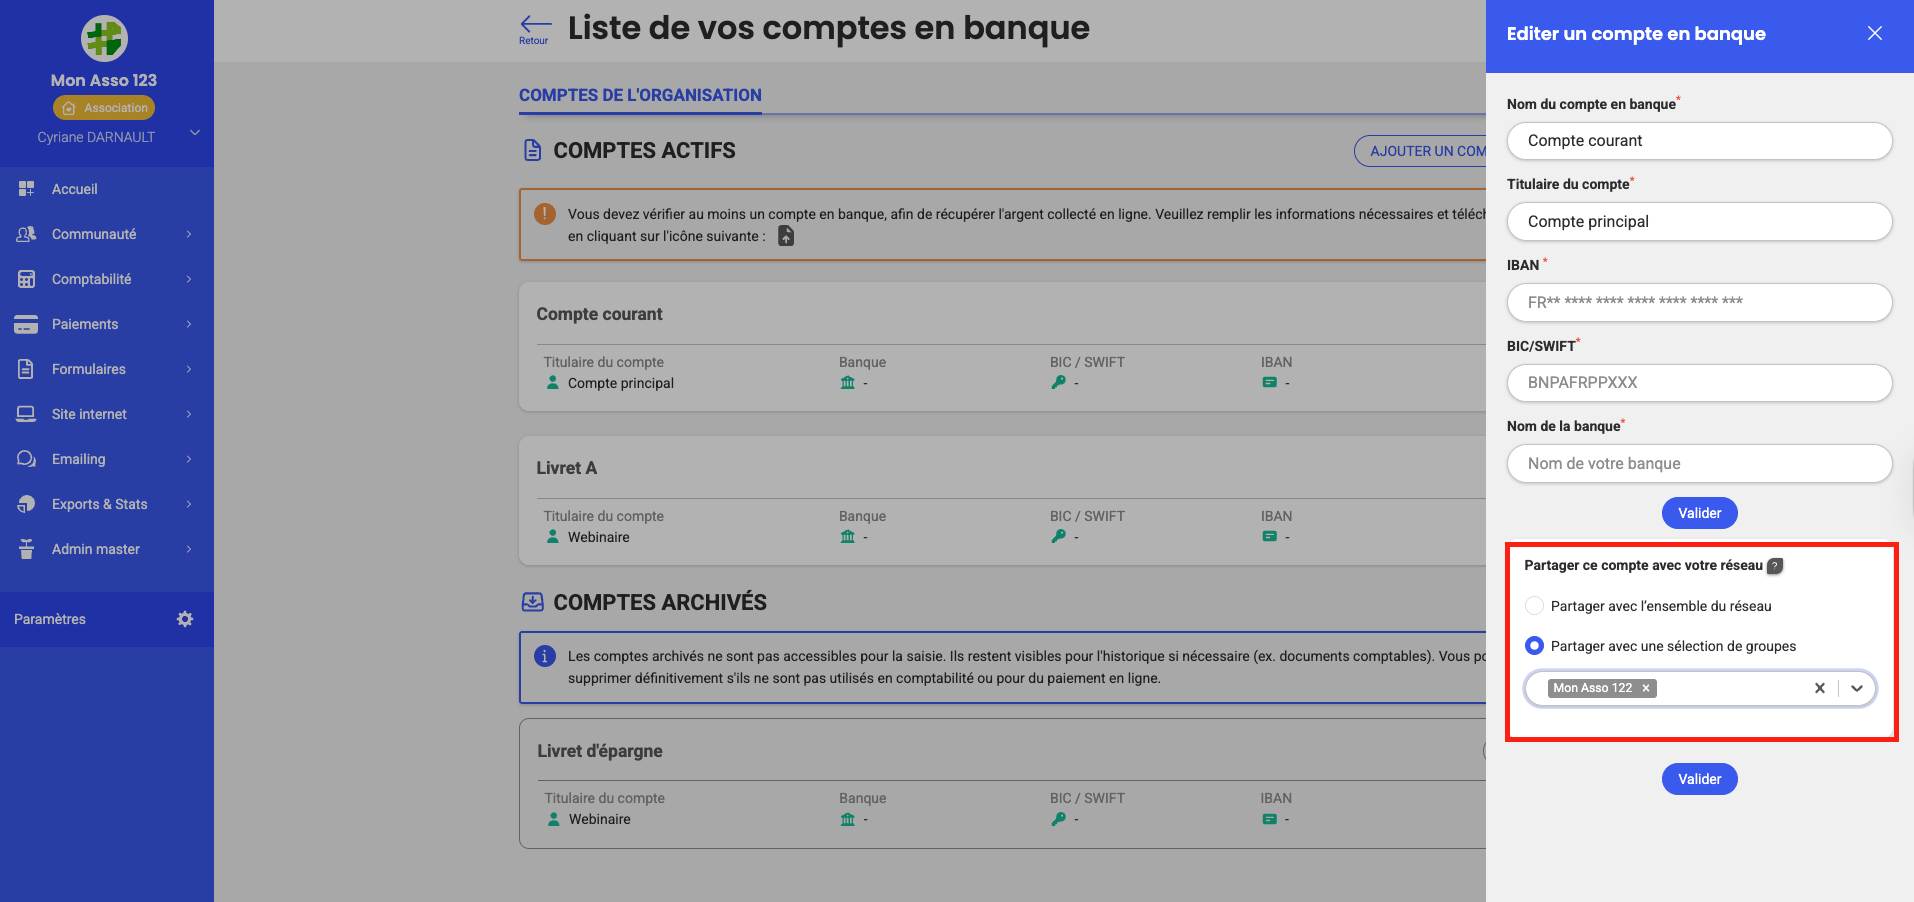
Task: Select 'Partager avec une sélection de groupes'
Action: (1534, 645)
